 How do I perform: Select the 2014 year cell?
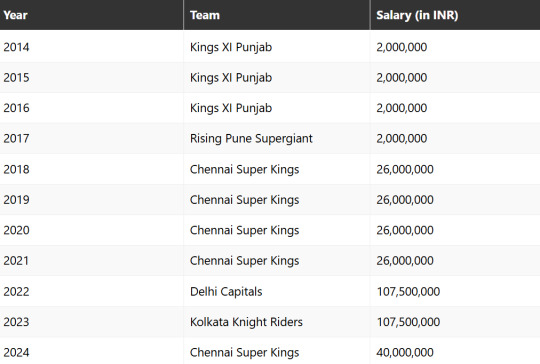(16, 47)
